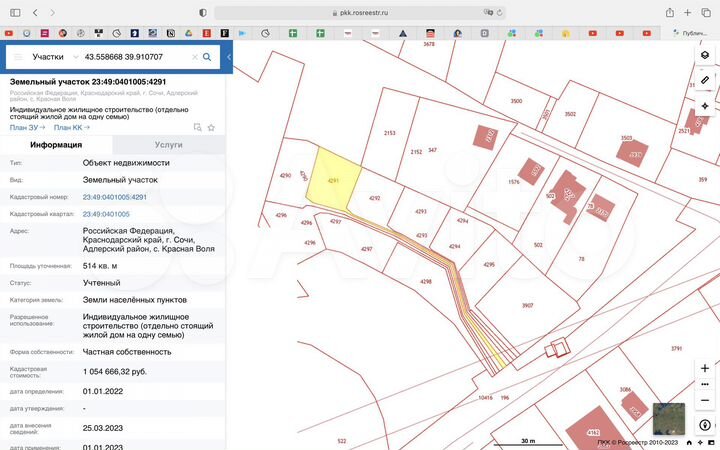Collapse the left information panel
Viewport: 720px width, 450px height.
(229, 57)
